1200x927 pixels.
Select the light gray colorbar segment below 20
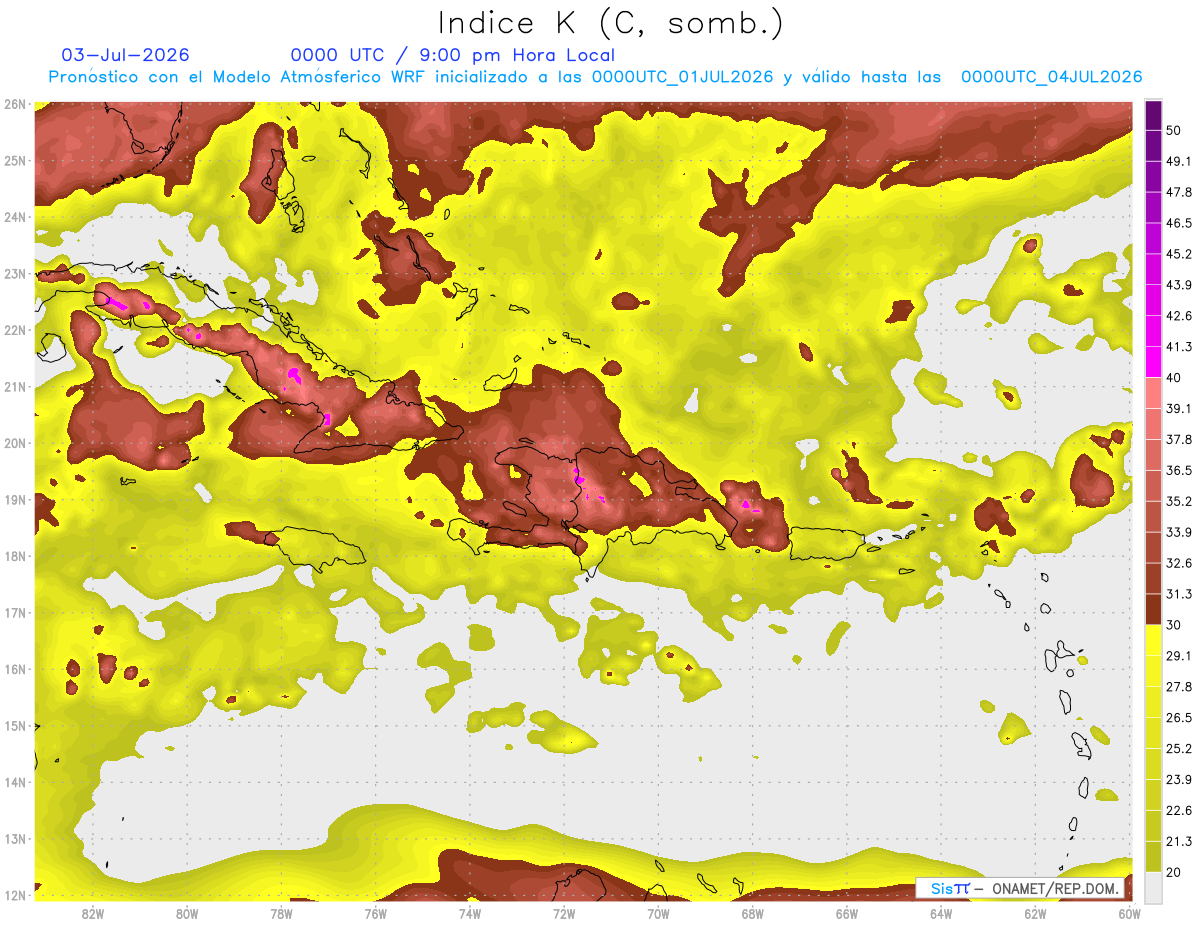coord(1153,886)
